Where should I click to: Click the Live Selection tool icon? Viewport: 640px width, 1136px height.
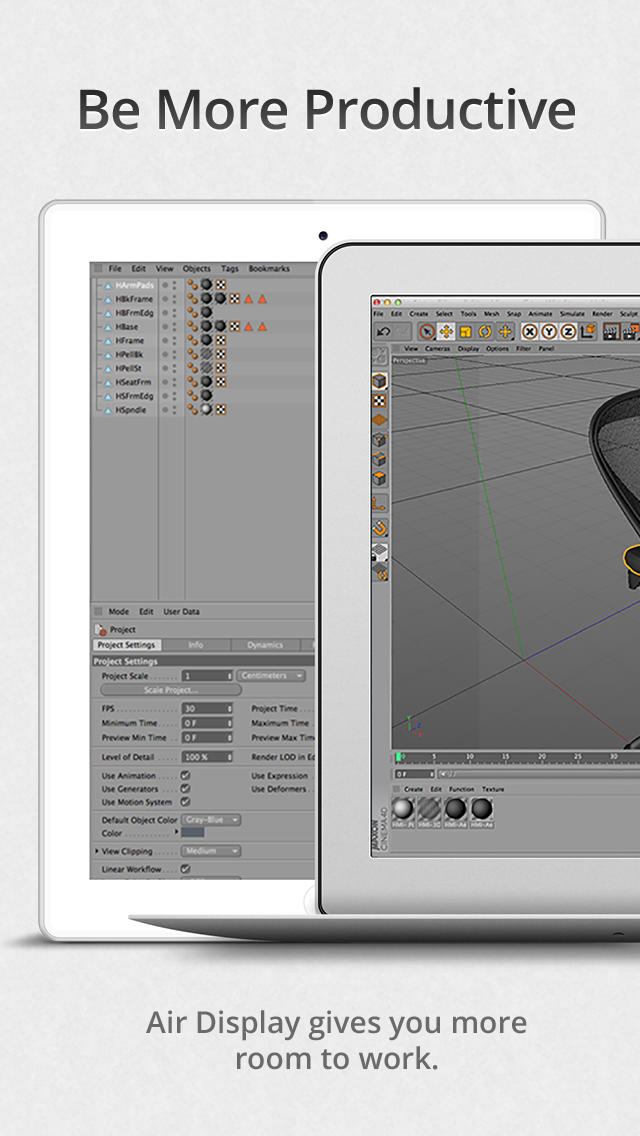[426, 331]
